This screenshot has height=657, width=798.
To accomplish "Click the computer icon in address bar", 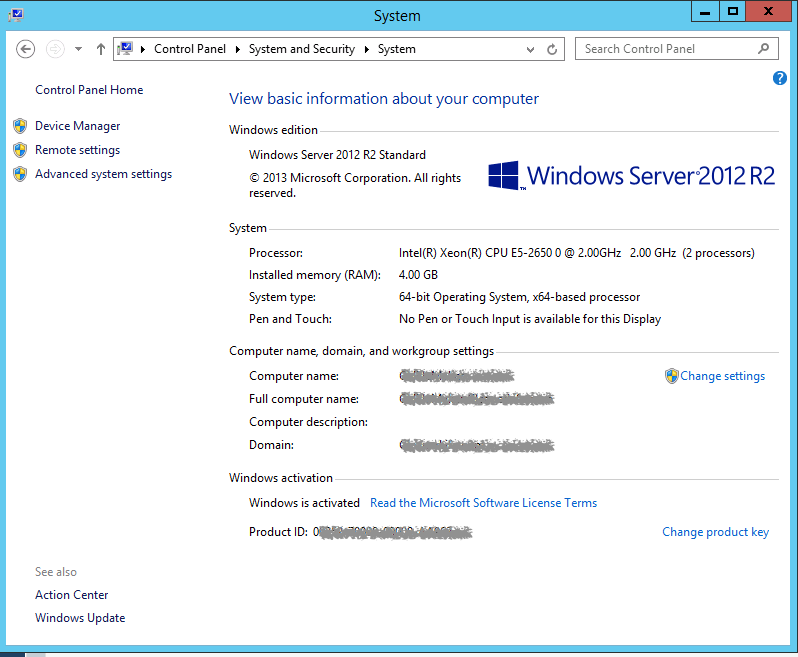I will (125, 49).
